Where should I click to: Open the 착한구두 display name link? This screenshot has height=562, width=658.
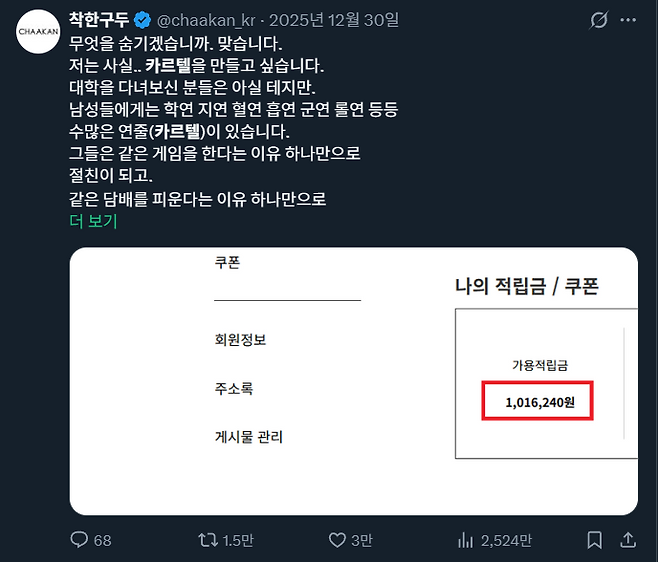click(99, 20)
